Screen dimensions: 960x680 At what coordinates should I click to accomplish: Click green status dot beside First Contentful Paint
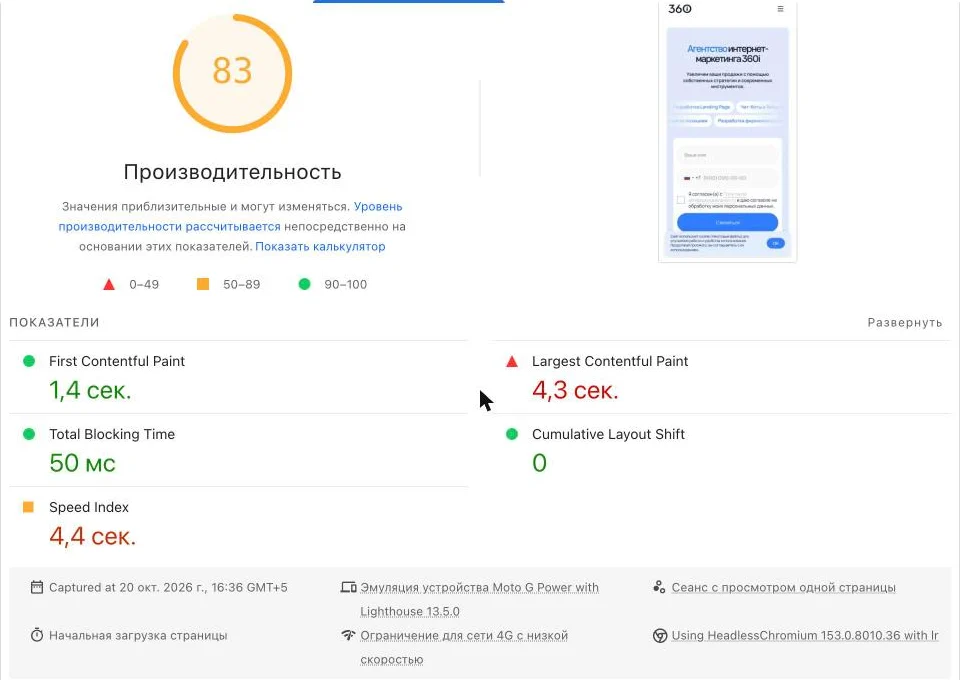point(29,361)
